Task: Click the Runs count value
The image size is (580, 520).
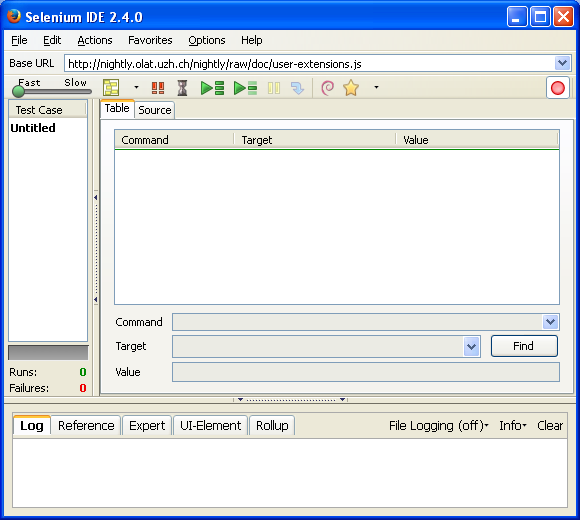Action: (83, 372)
